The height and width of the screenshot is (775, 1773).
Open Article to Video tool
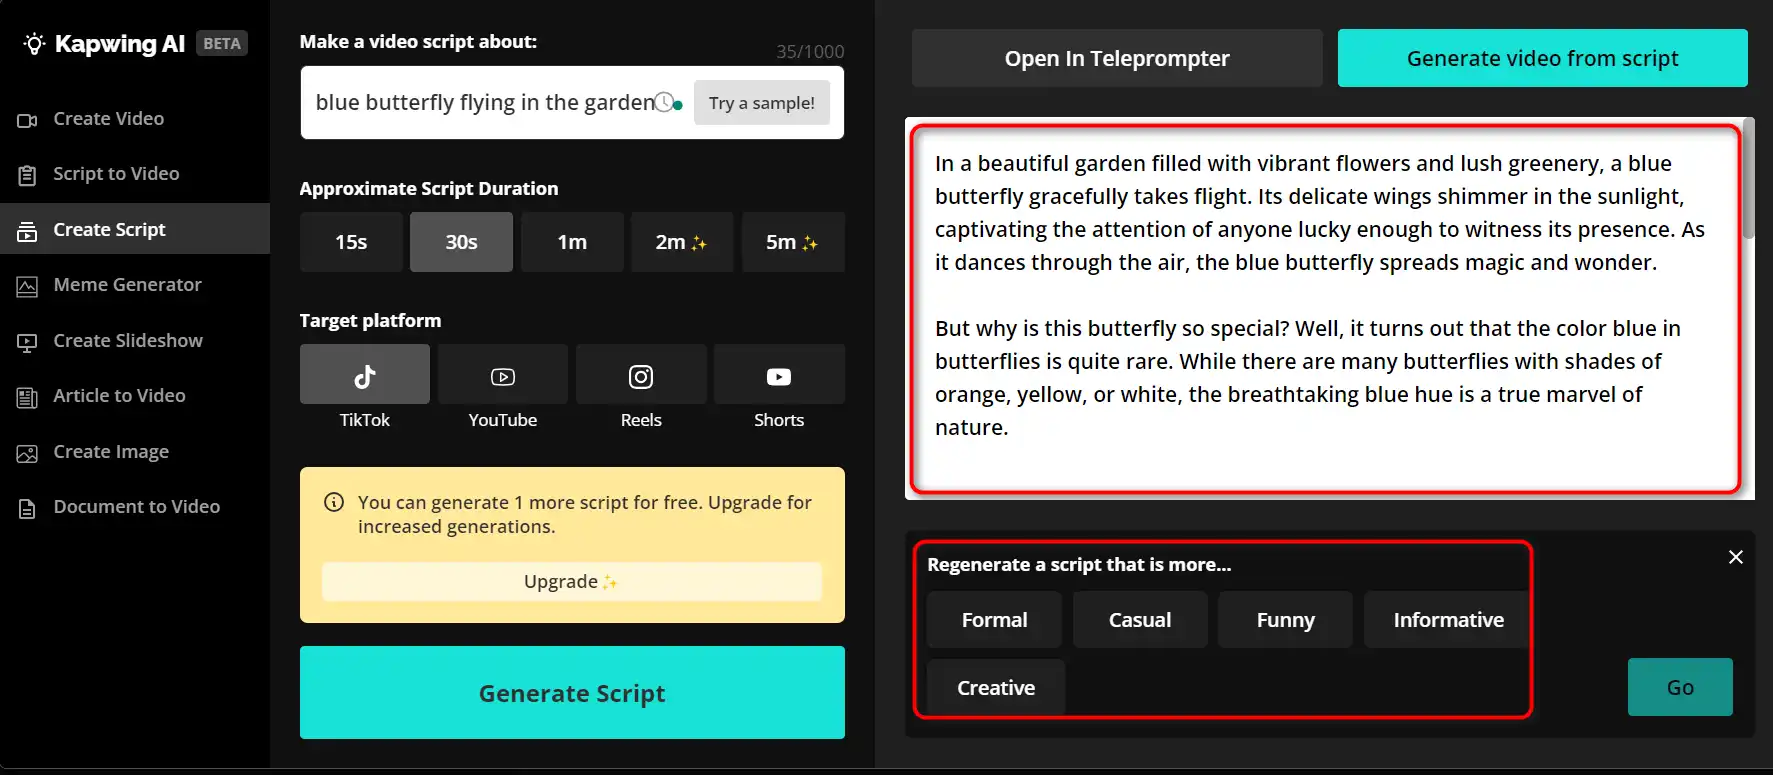[135, 396]
